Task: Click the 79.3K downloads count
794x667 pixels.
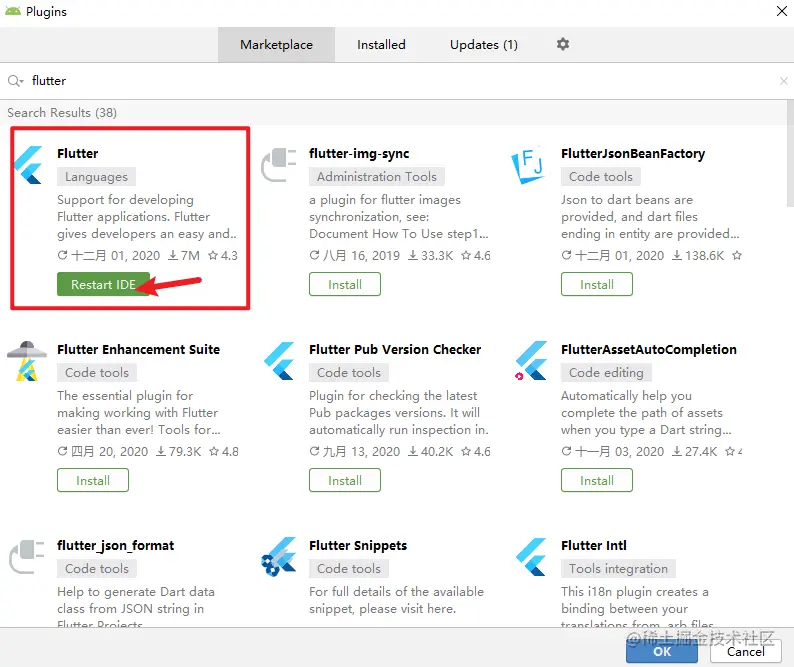Action: pyautogui.click(x=178, y=452)
